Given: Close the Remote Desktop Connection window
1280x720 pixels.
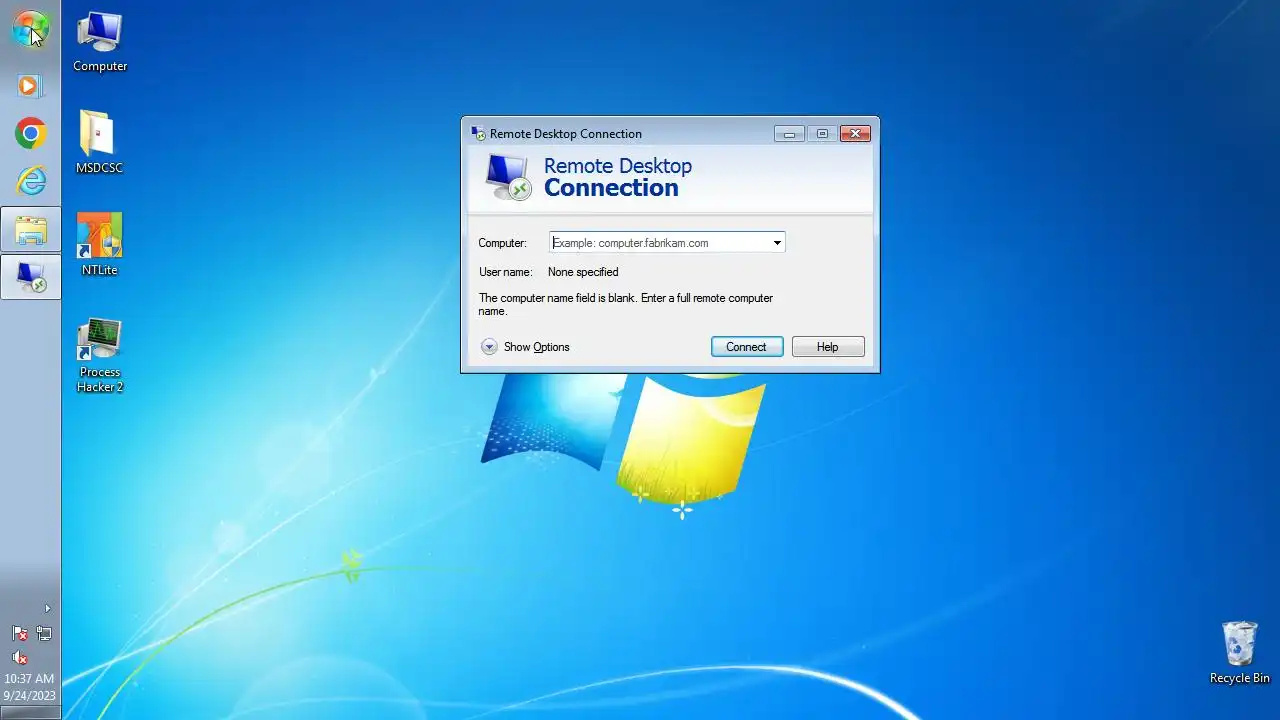Looking at the screenshot, I should click(855, 133).
